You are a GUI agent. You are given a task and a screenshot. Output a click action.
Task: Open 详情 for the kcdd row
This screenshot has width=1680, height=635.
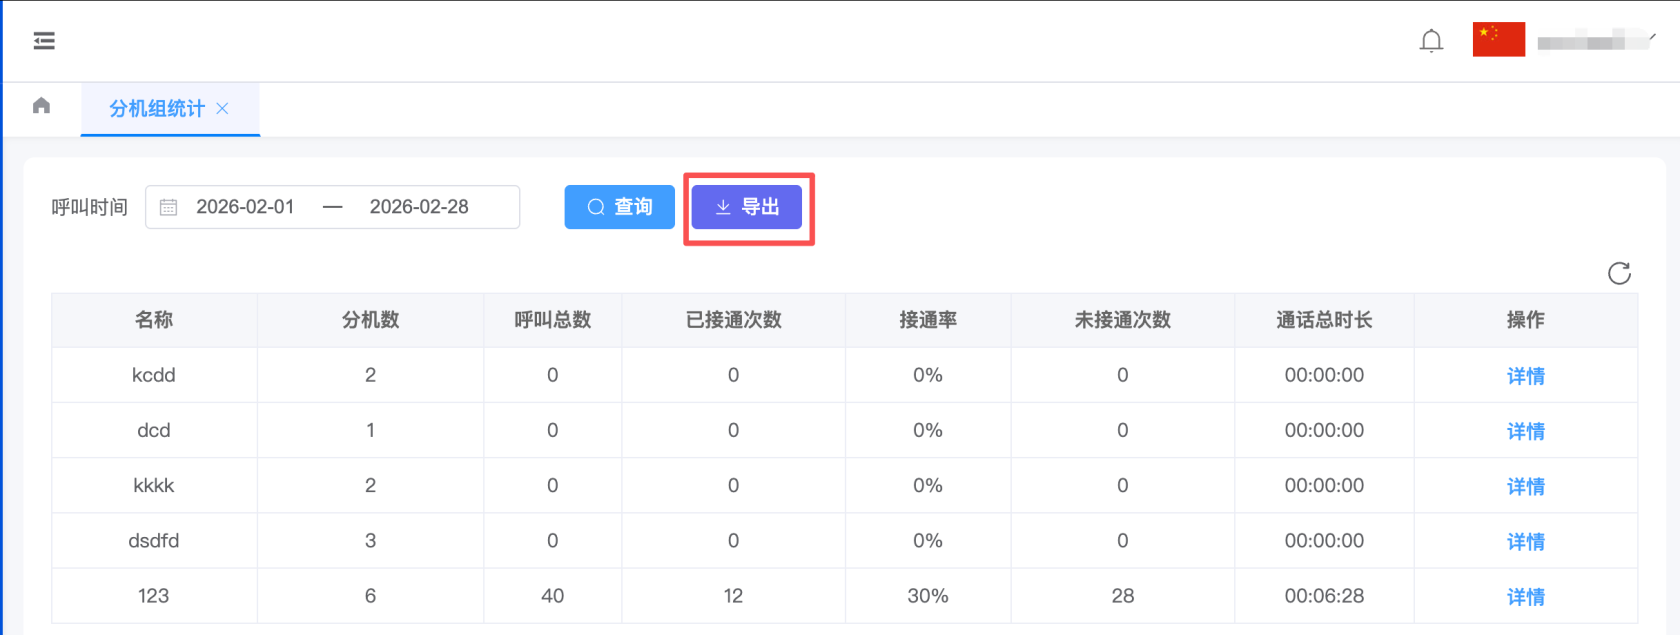(1525, 376)
